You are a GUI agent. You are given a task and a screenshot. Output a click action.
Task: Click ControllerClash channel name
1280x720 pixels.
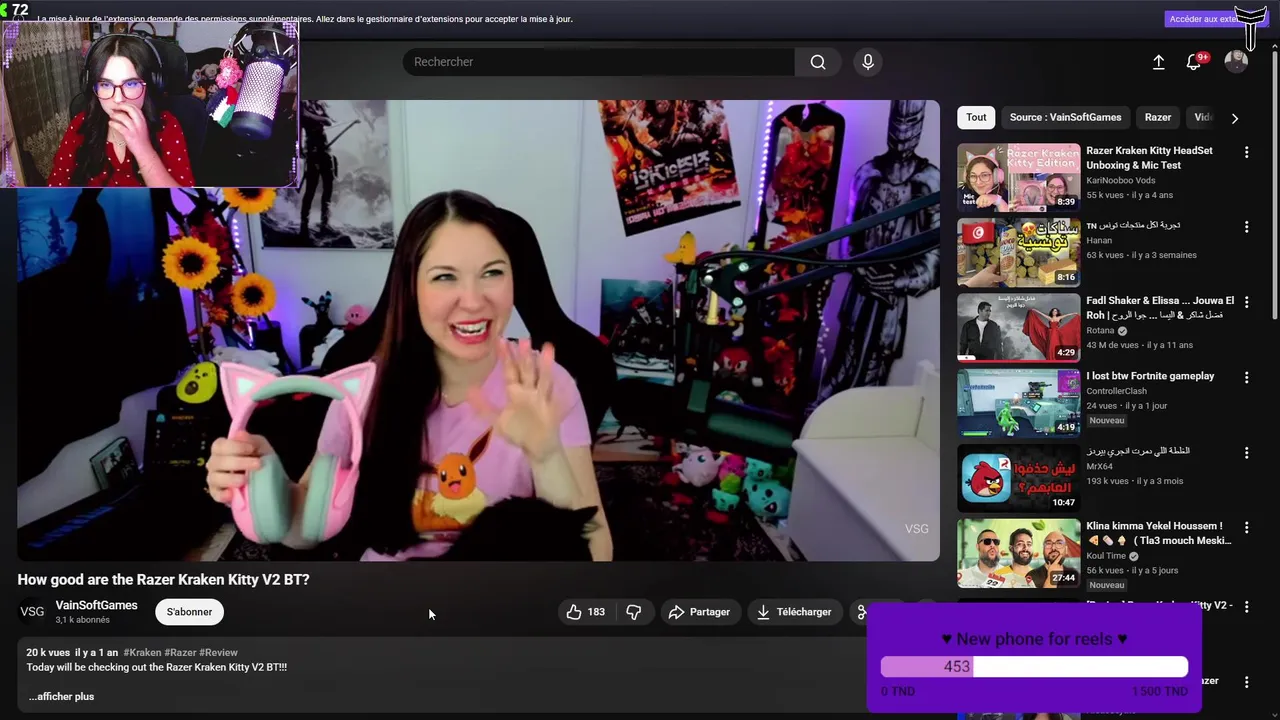[1116, 391]
